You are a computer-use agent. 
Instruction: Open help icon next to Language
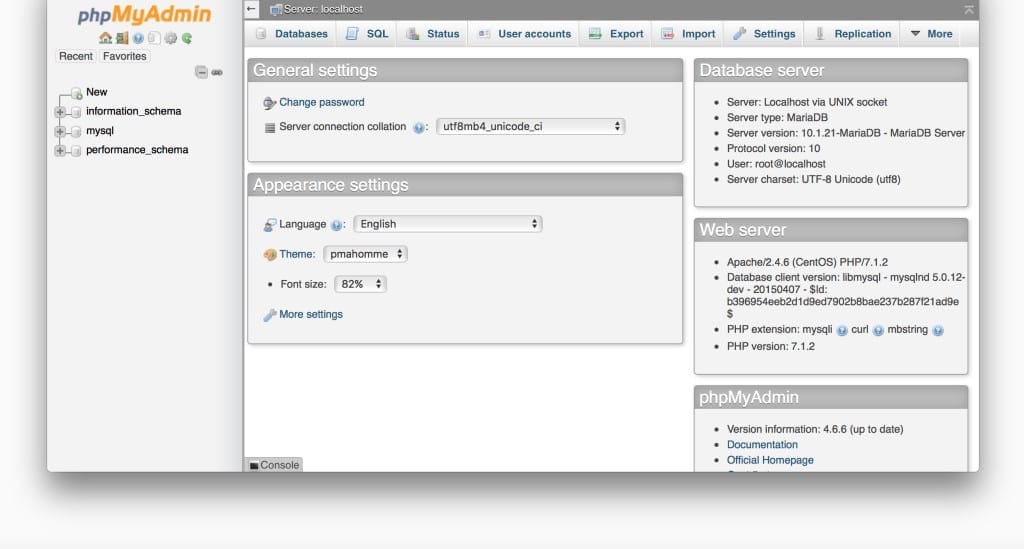(x=336, y=225)
